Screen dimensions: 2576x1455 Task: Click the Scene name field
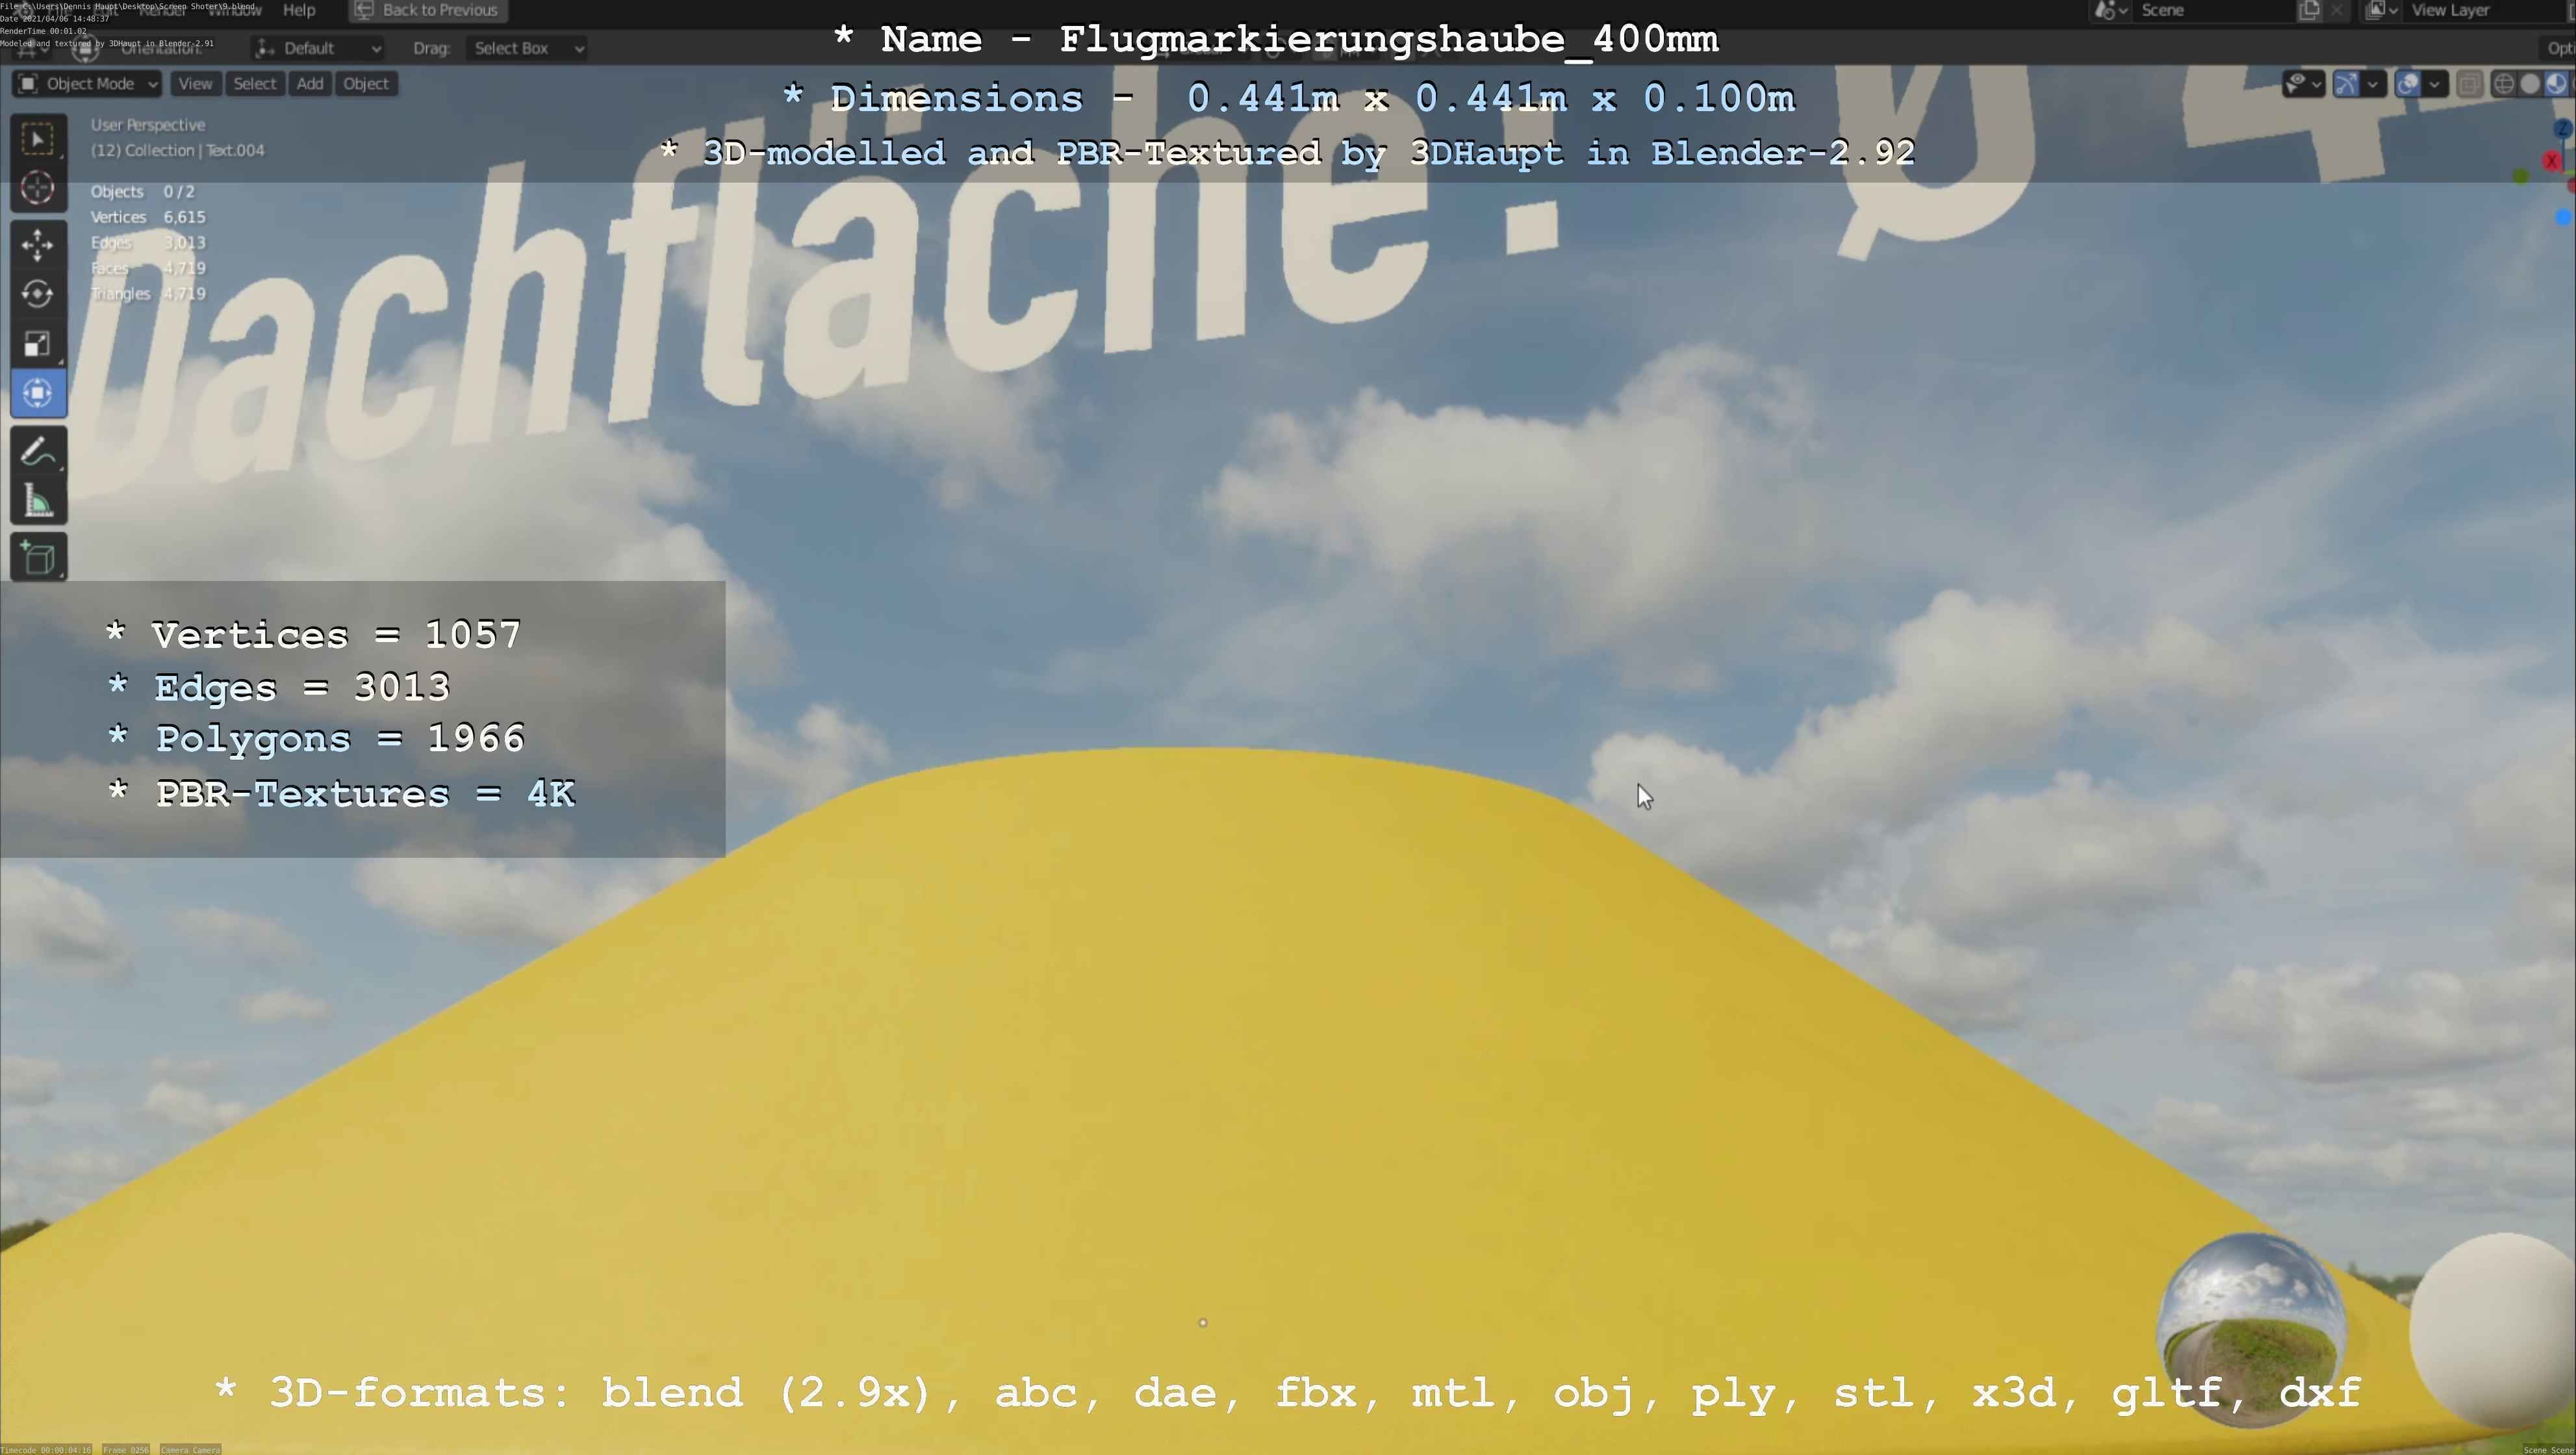tap(2210, 10)
